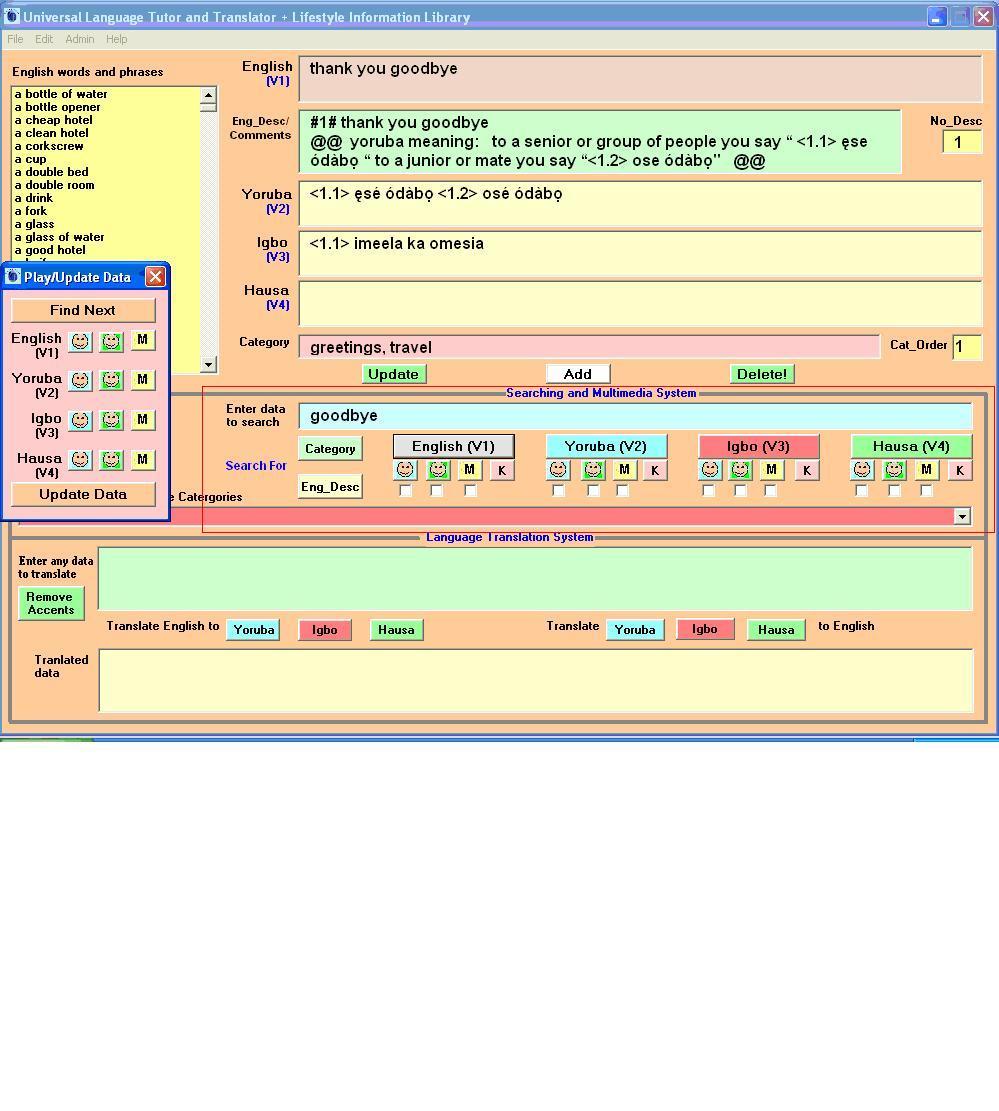Click the green smiley icon under Hausa (V4) search
Image resolution: width=999 pixels, height=1111 pixels.
point(894,470)
